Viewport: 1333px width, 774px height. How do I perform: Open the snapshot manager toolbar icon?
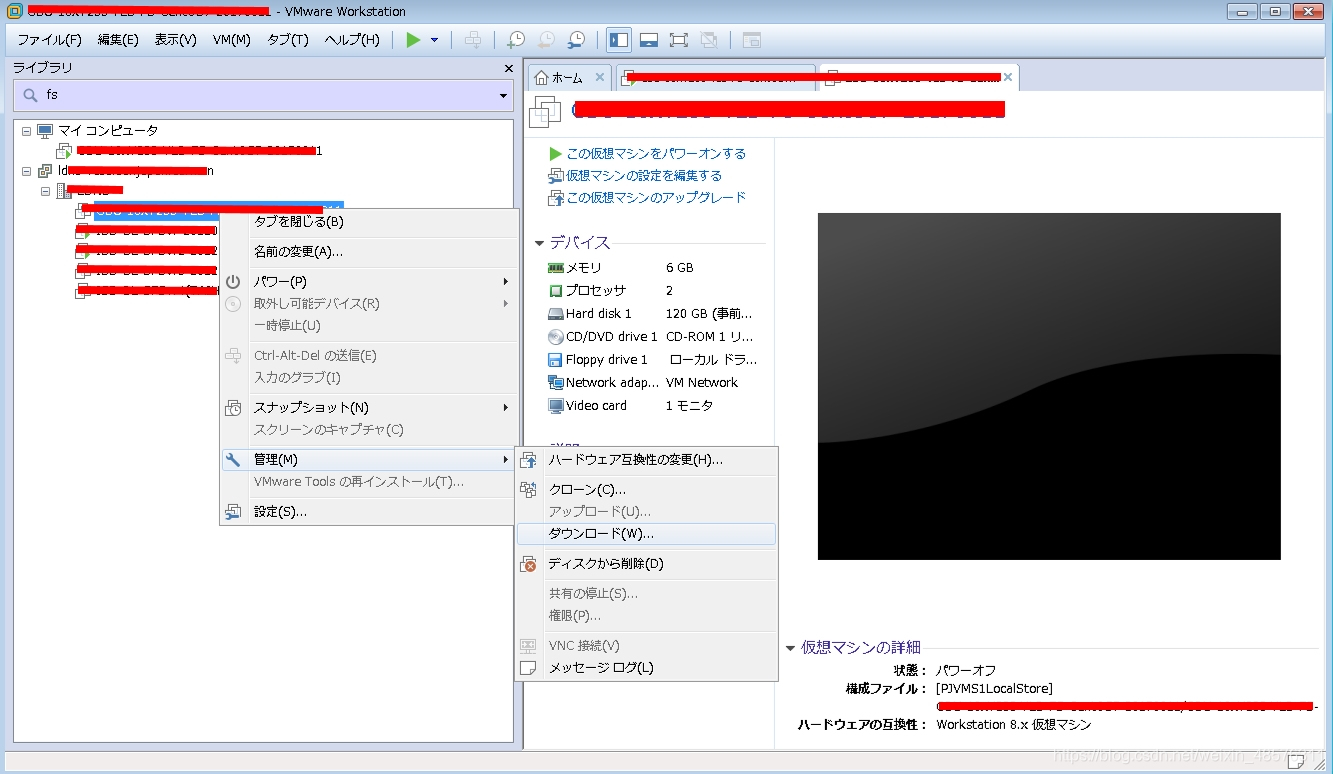576,40
